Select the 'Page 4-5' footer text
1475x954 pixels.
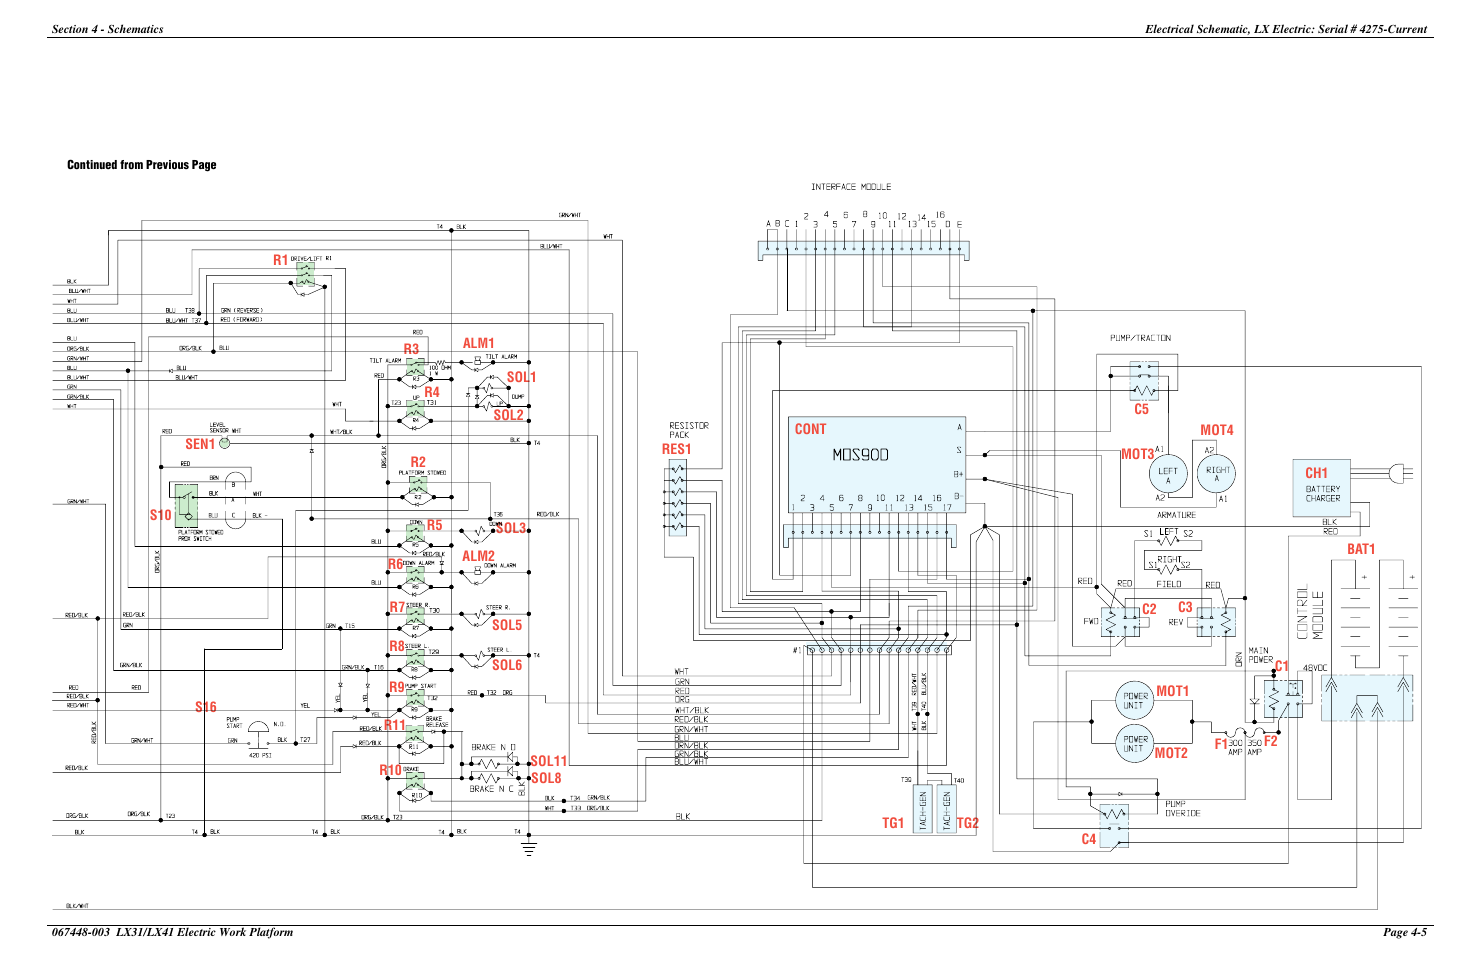(1405, 932)
